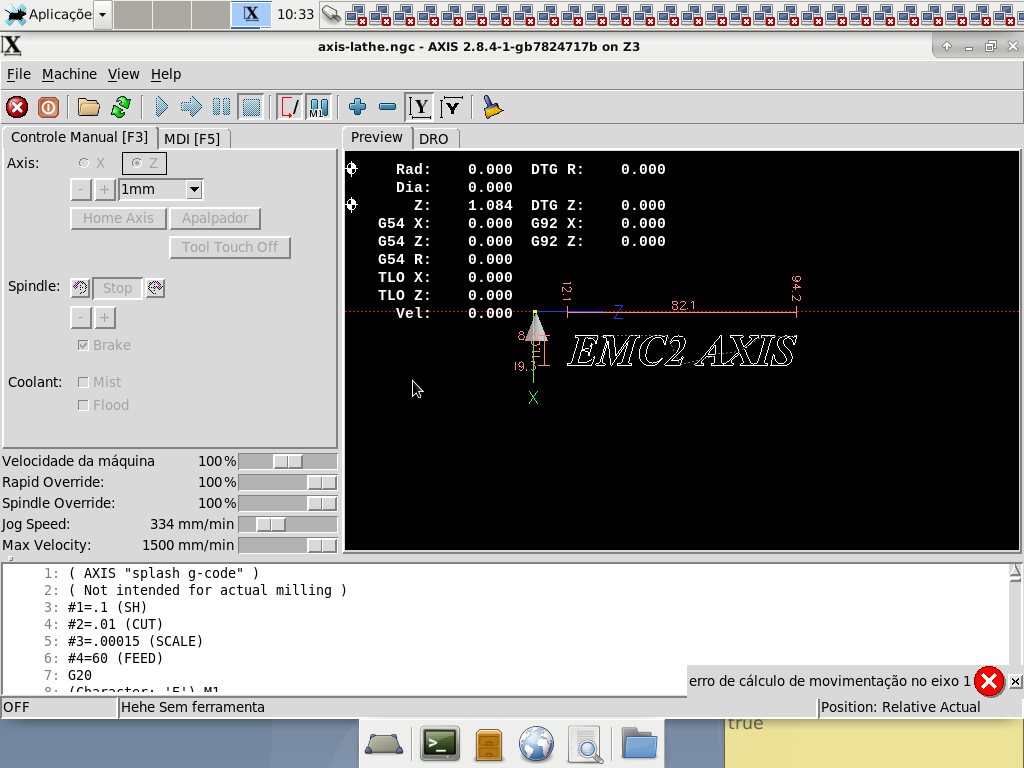The width and height of the screenshot is (1024, 768).
Task: Select G-code line 7 G20
Action: [x=80, y=675]
